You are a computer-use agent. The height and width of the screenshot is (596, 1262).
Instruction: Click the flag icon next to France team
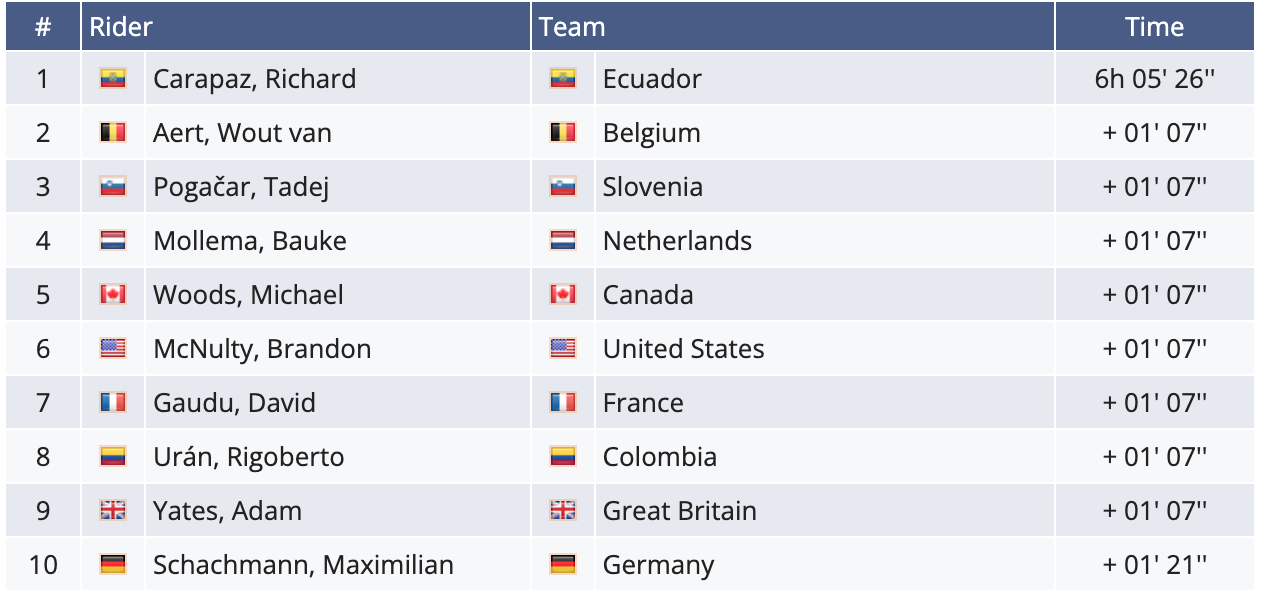[563, 403]
